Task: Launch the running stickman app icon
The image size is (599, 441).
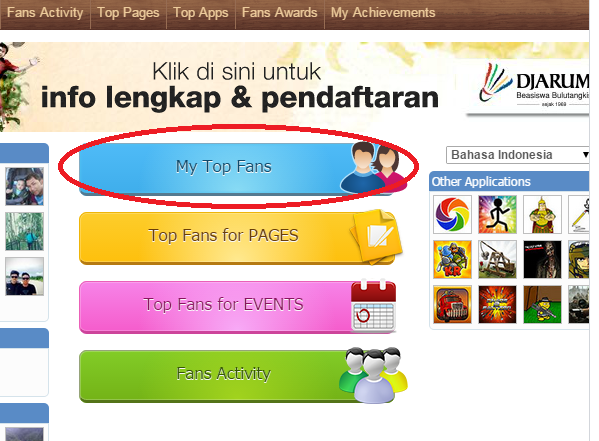Action: (497, 214)
